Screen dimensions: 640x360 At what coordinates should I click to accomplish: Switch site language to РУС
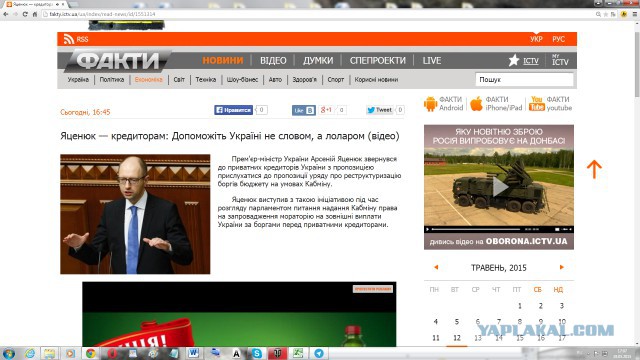point(559,39)
